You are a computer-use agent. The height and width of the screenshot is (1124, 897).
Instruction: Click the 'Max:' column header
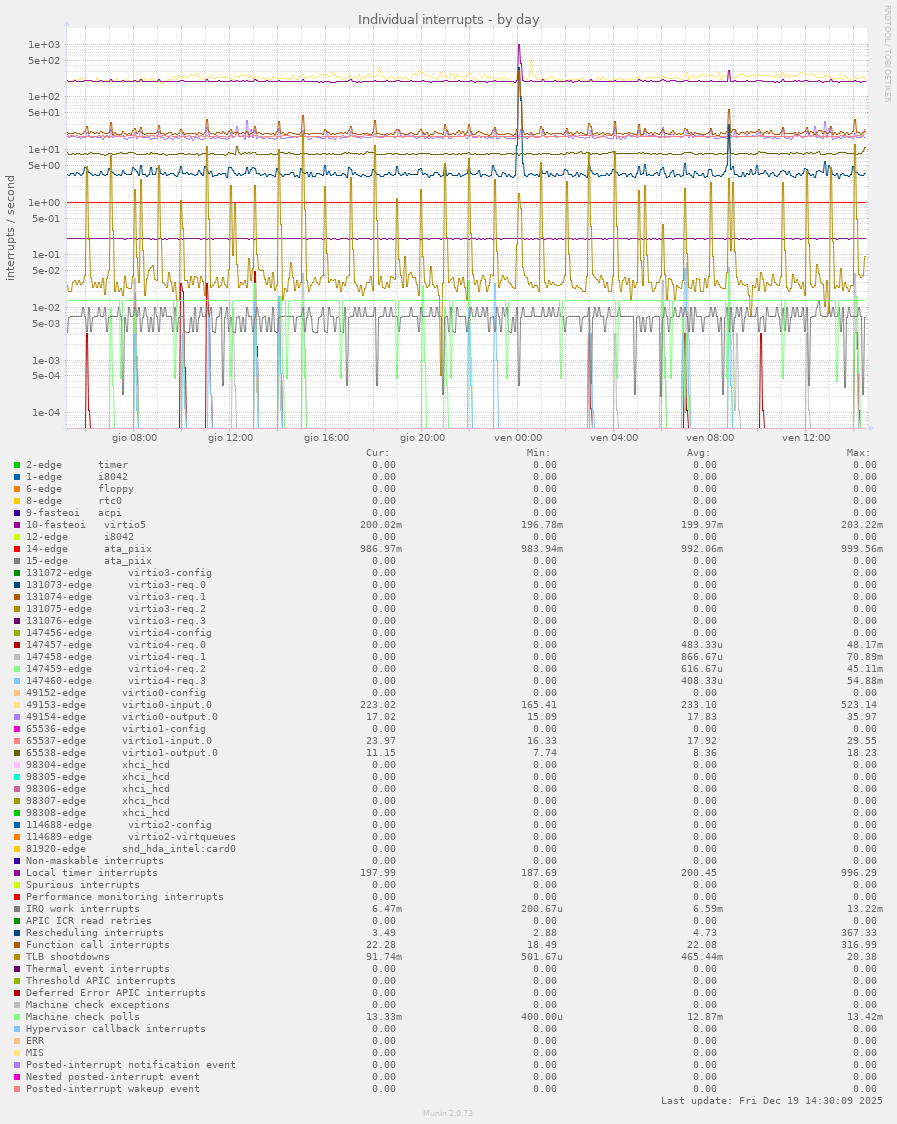(858, 452)
